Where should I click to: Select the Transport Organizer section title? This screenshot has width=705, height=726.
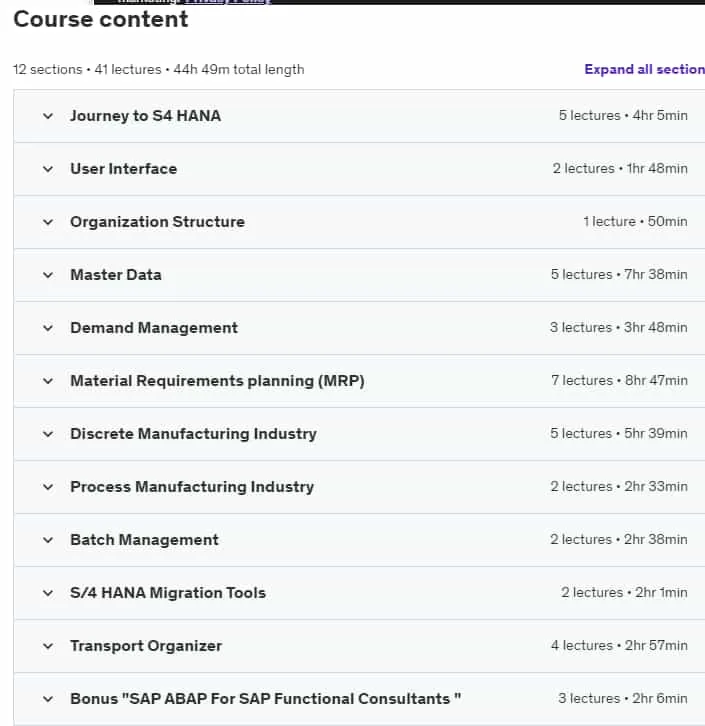click(146, 646)
